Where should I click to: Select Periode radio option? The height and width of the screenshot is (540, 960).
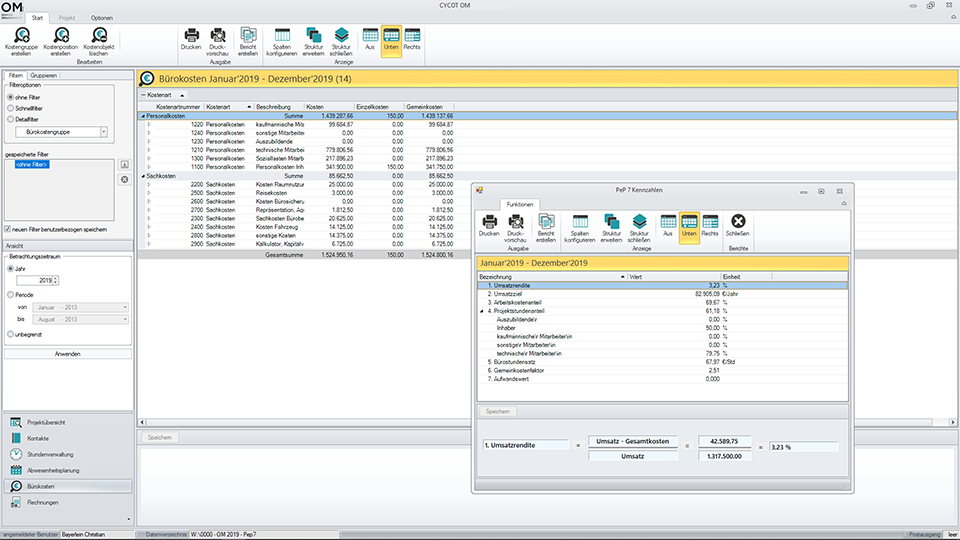(10, 294)
